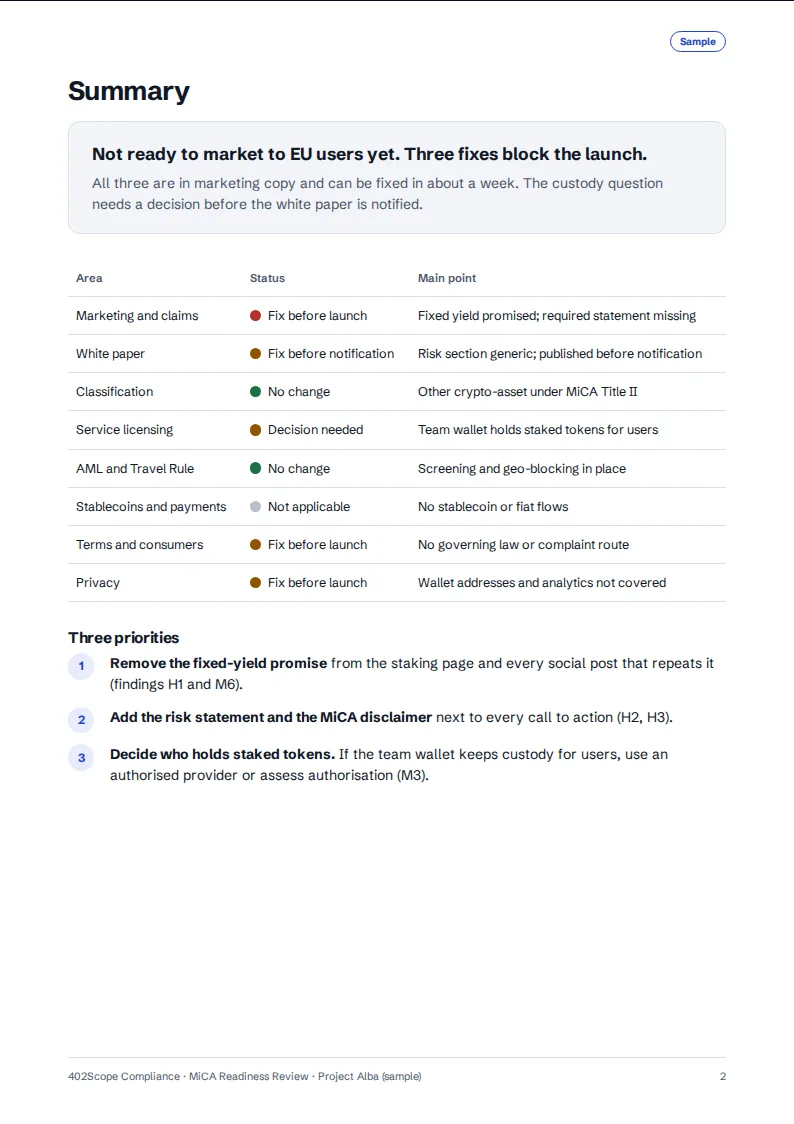Click the Area column header
The height and width of the screenshot is (1124, 794).
pos(89,278)
